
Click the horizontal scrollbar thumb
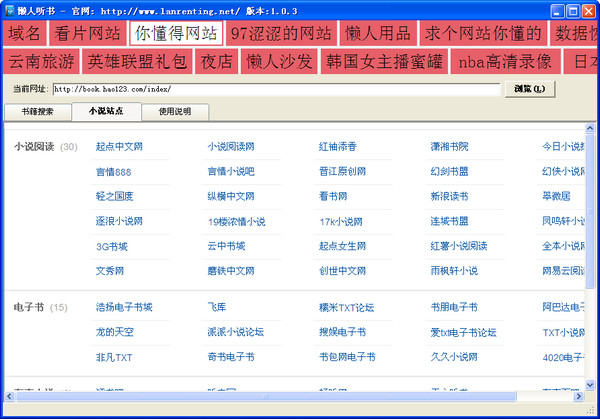tap(266, 396)
